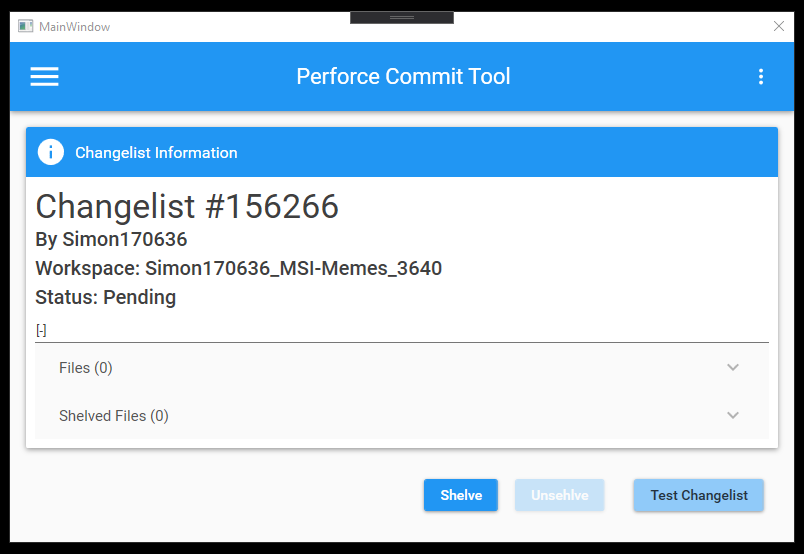804x554 pixels.
Task: Open the hamburger navigation menu
Action: (x=45, y=77)
